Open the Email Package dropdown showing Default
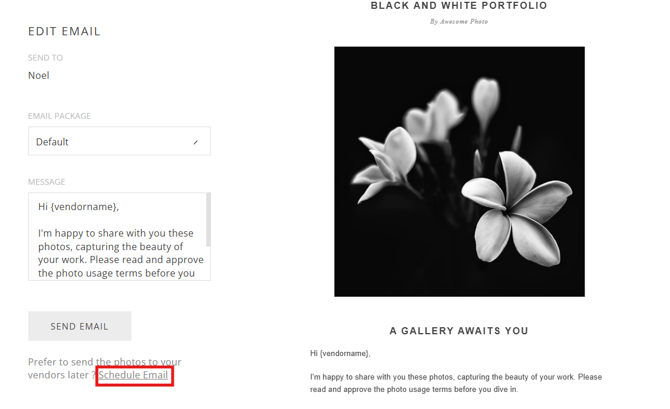The width and height of the screenshot is (670, 409). 118,142
